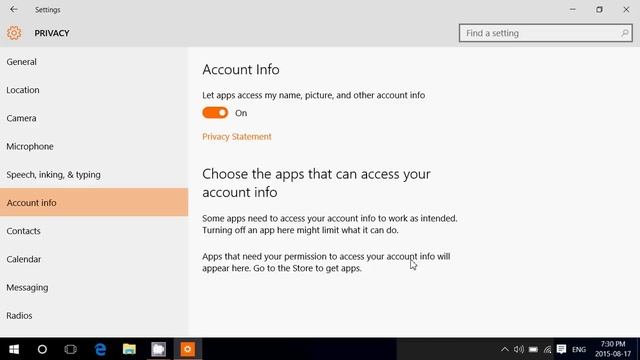This screenshot has height=360, width=640.
Task: Restore down the Settings window
Action: coord(599,9)
